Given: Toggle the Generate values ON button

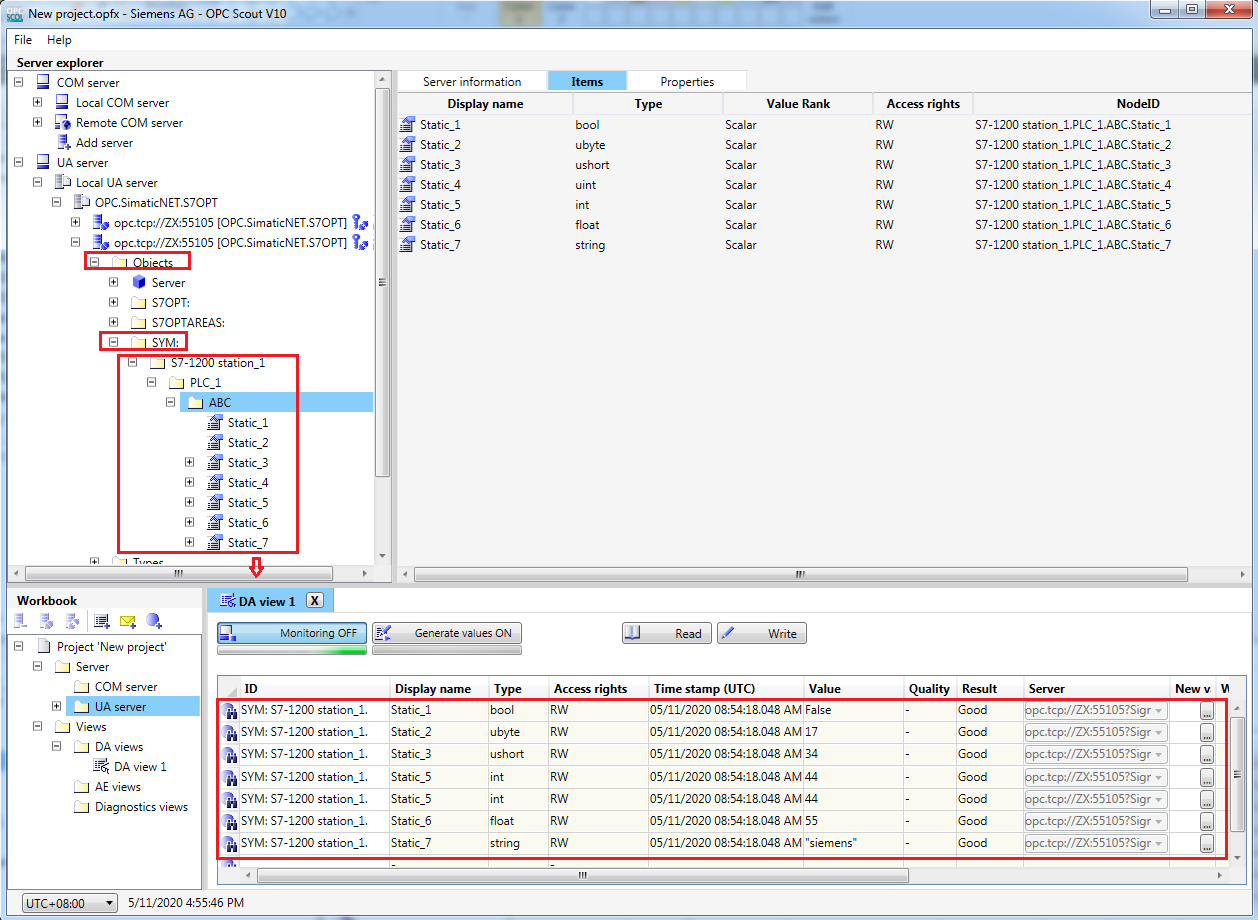Looking at the screenshot, I should [x=447, y=633].
